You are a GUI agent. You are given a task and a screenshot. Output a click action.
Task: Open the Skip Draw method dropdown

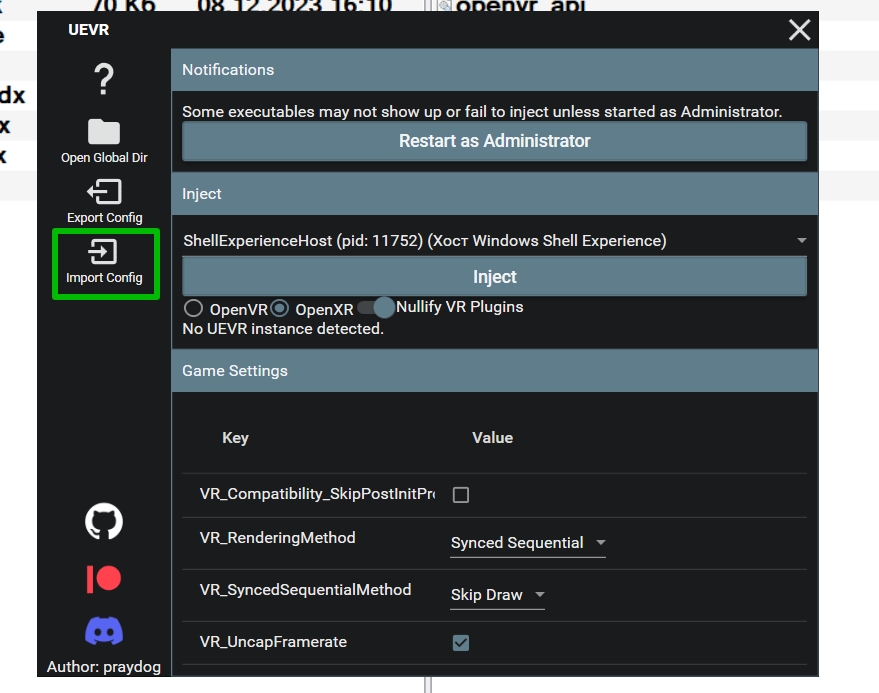tap(497, 595)
